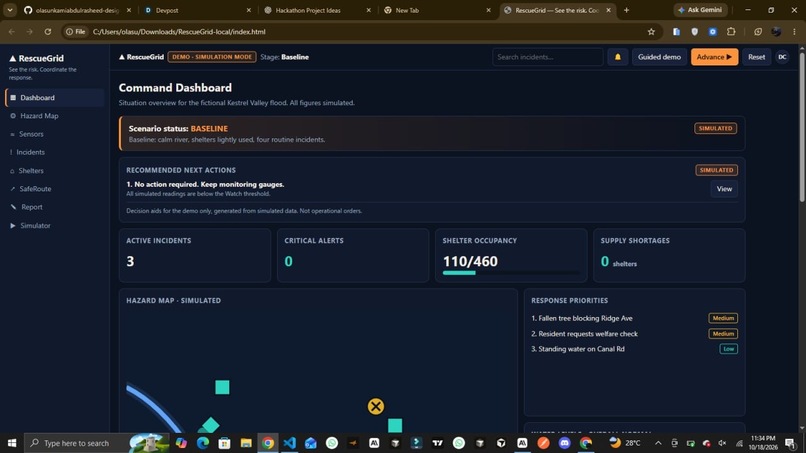The image size is (806, 453).
Task: Show hidden system tray icons
Action: [658, 443]
